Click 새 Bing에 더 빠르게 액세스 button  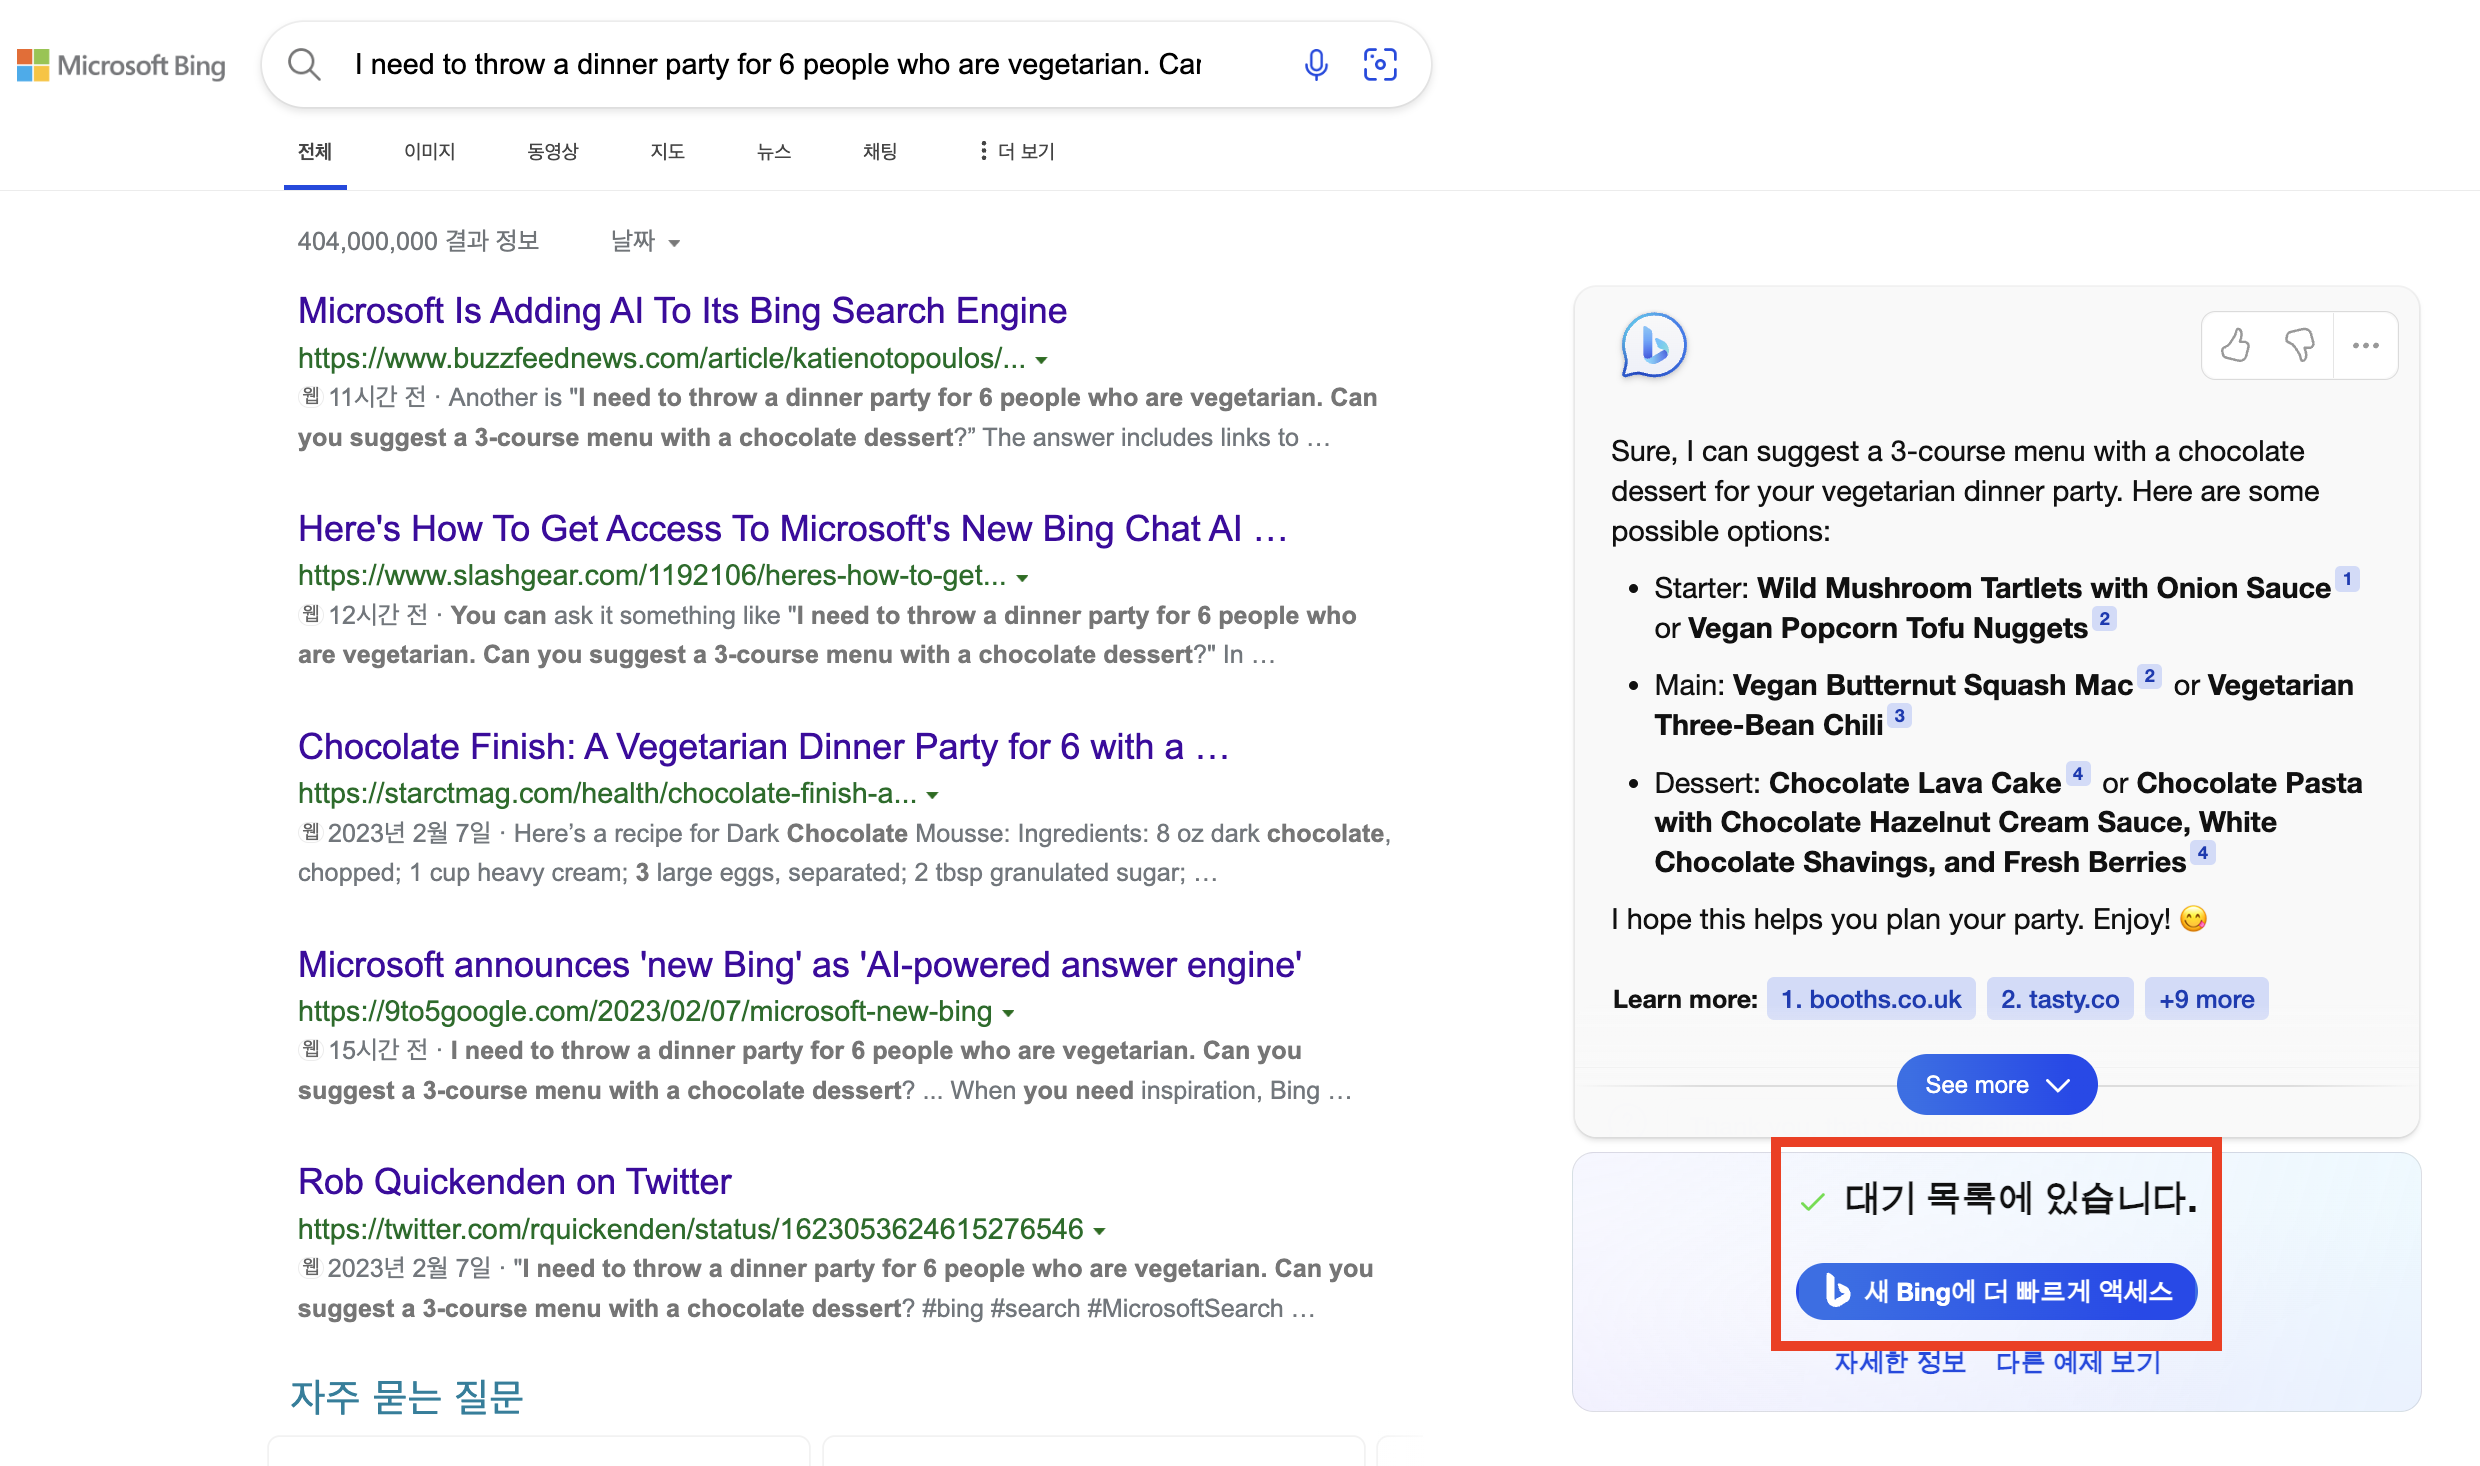point(1996,1291)
